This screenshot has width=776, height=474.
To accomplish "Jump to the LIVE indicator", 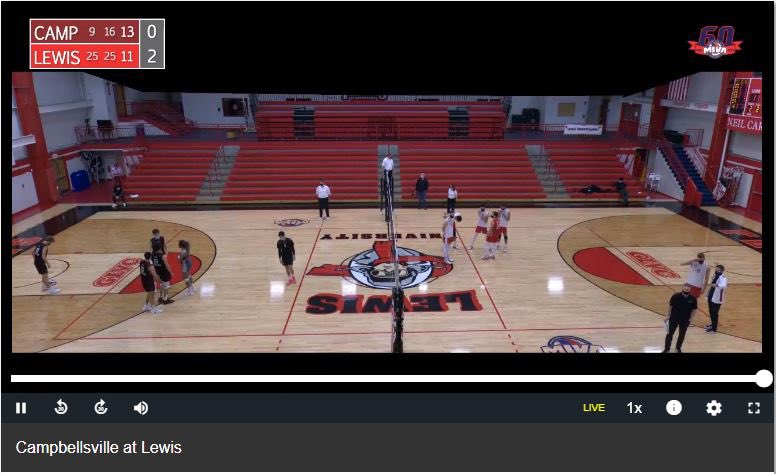I will pyautogui.click(x=593, y=408).
